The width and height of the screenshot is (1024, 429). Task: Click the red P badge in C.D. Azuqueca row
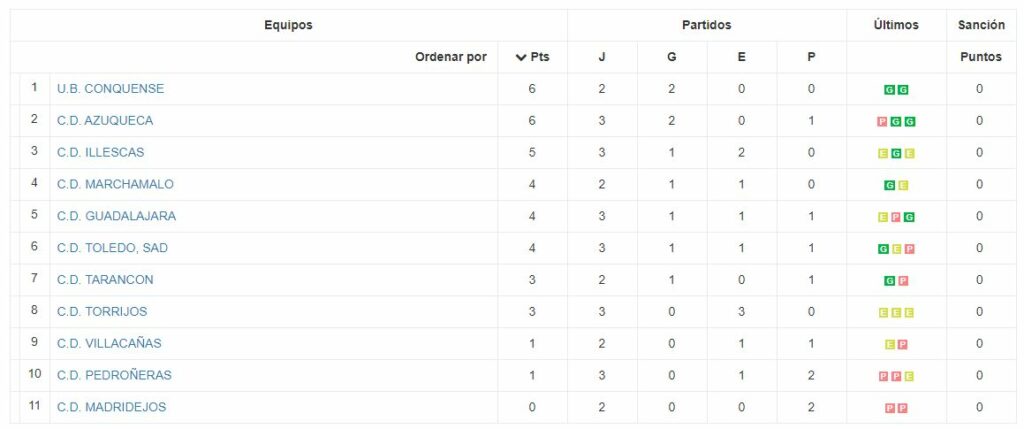(883, 121)
